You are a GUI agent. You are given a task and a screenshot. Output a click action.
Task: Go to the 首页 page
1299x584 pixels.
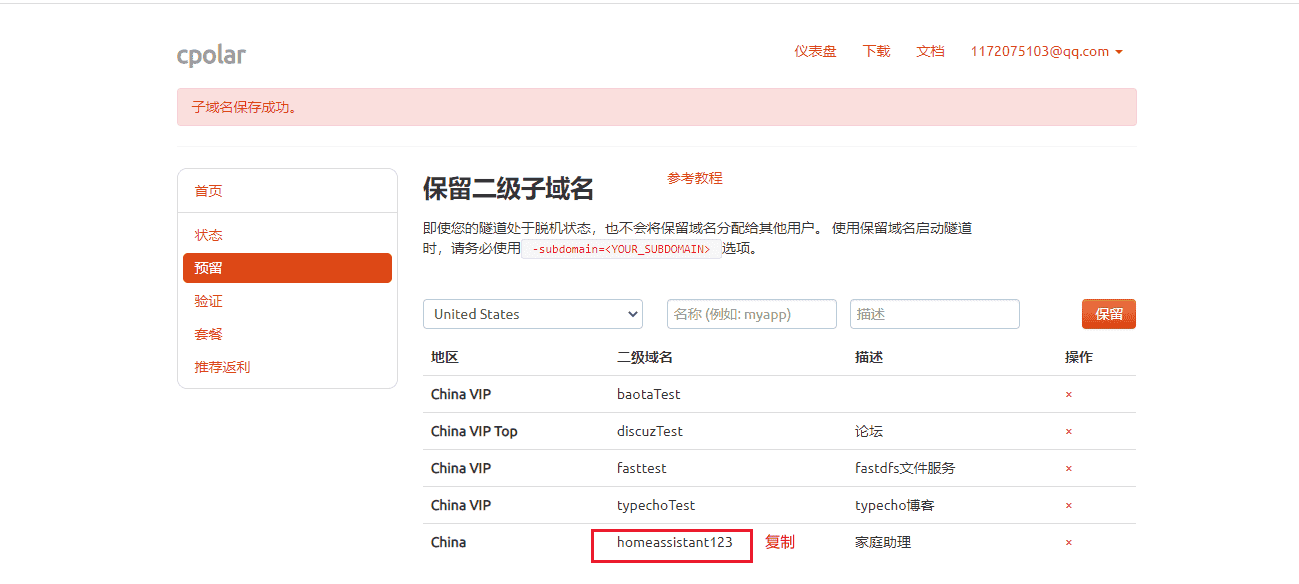(x=208, y=190)
